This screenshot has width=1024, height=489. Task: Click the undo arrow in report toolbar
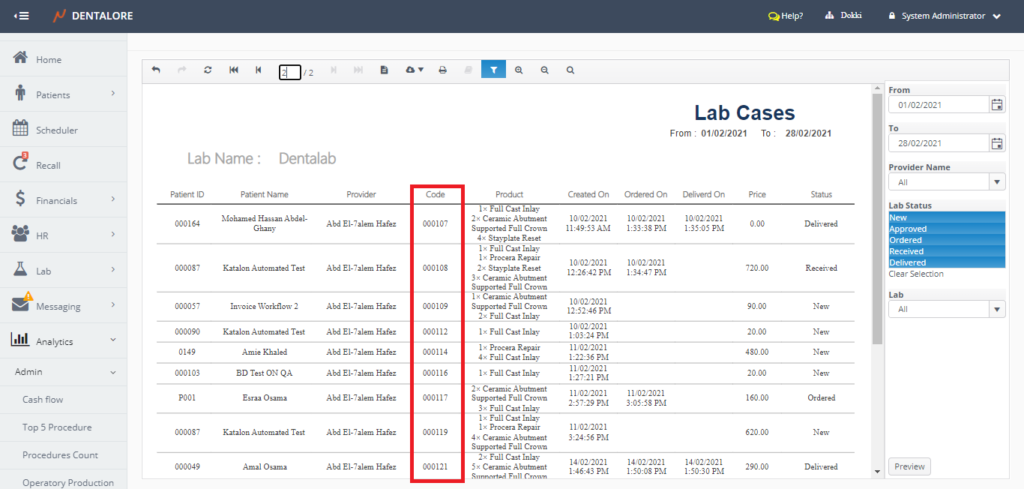156,71
